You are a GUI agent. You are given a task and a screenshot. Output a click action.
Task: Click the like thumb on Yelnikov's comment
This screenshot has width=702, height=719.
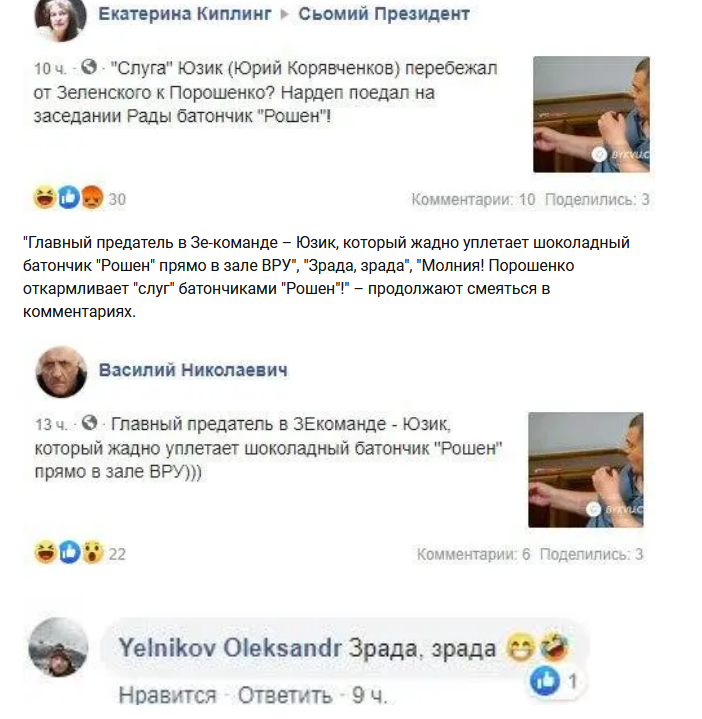pyautogui.click(x=545, y=681)
